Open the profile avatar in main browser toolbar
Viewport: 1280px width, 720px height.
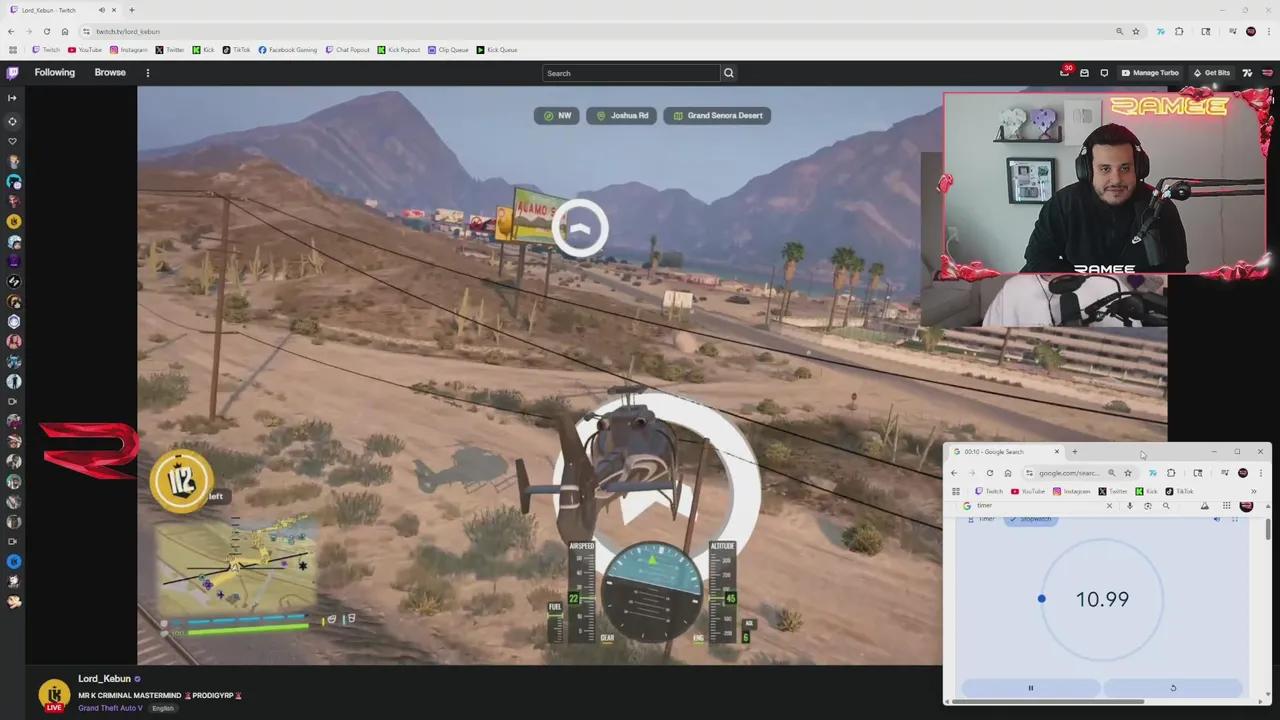click(1251, 31)
